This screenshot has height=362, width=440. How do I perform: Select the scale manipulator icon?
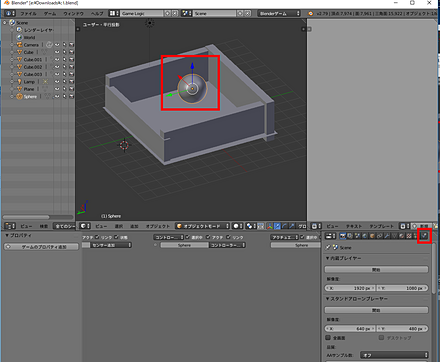click(292, 226)
